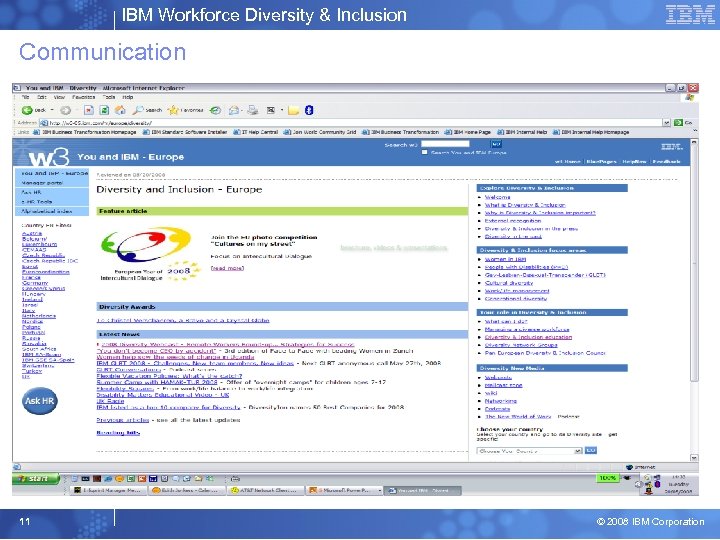Screen dimensions: 720x540
Task: Expand the Edit button dropdown arrow
Action: pyautogui.click(x=281, y=110)
